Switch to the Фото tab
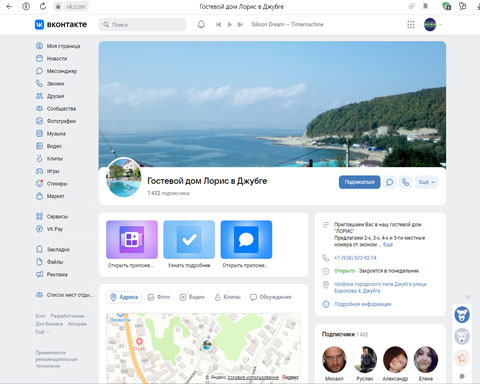This screenshot has height=384, width=480. point(159,297)
